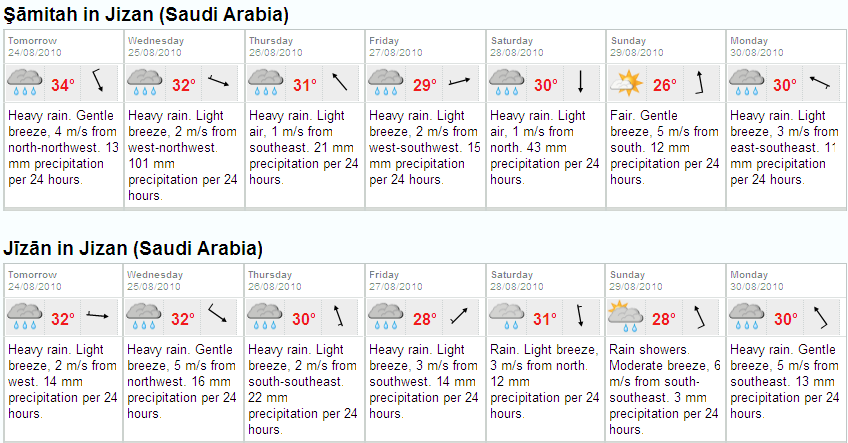Select Şāmitah Wednesday 25/08/2010 date header

pos(156,47)
